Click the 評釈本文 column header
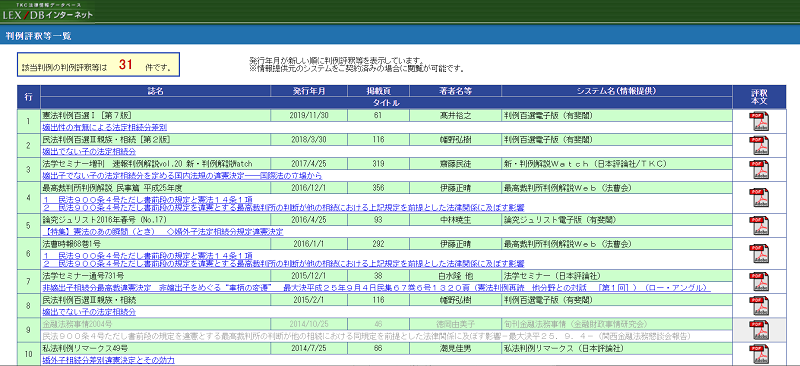Screen dimensions: 800x366 point(759,97)
